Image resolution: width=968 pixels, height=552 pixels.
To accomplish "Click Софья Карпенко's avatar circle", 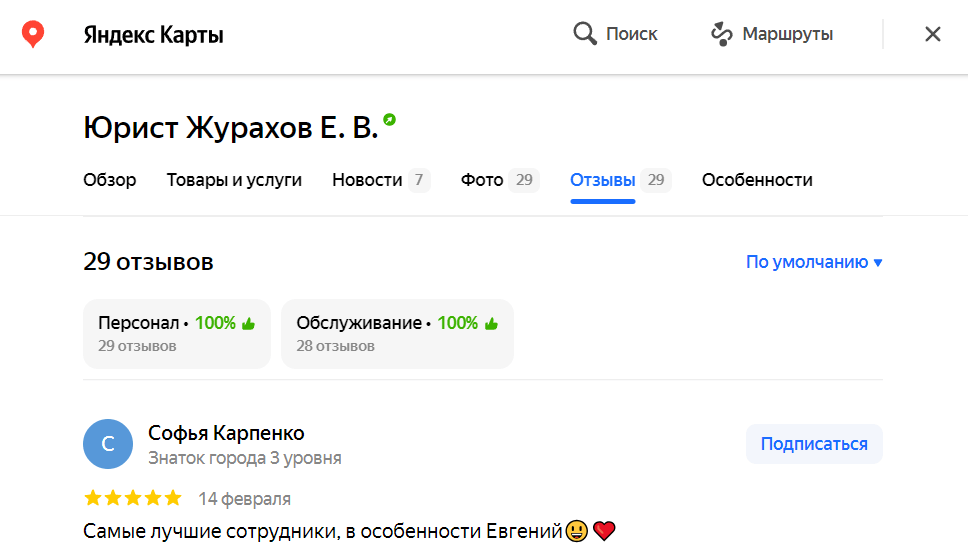I will click(x=108, y=444).
